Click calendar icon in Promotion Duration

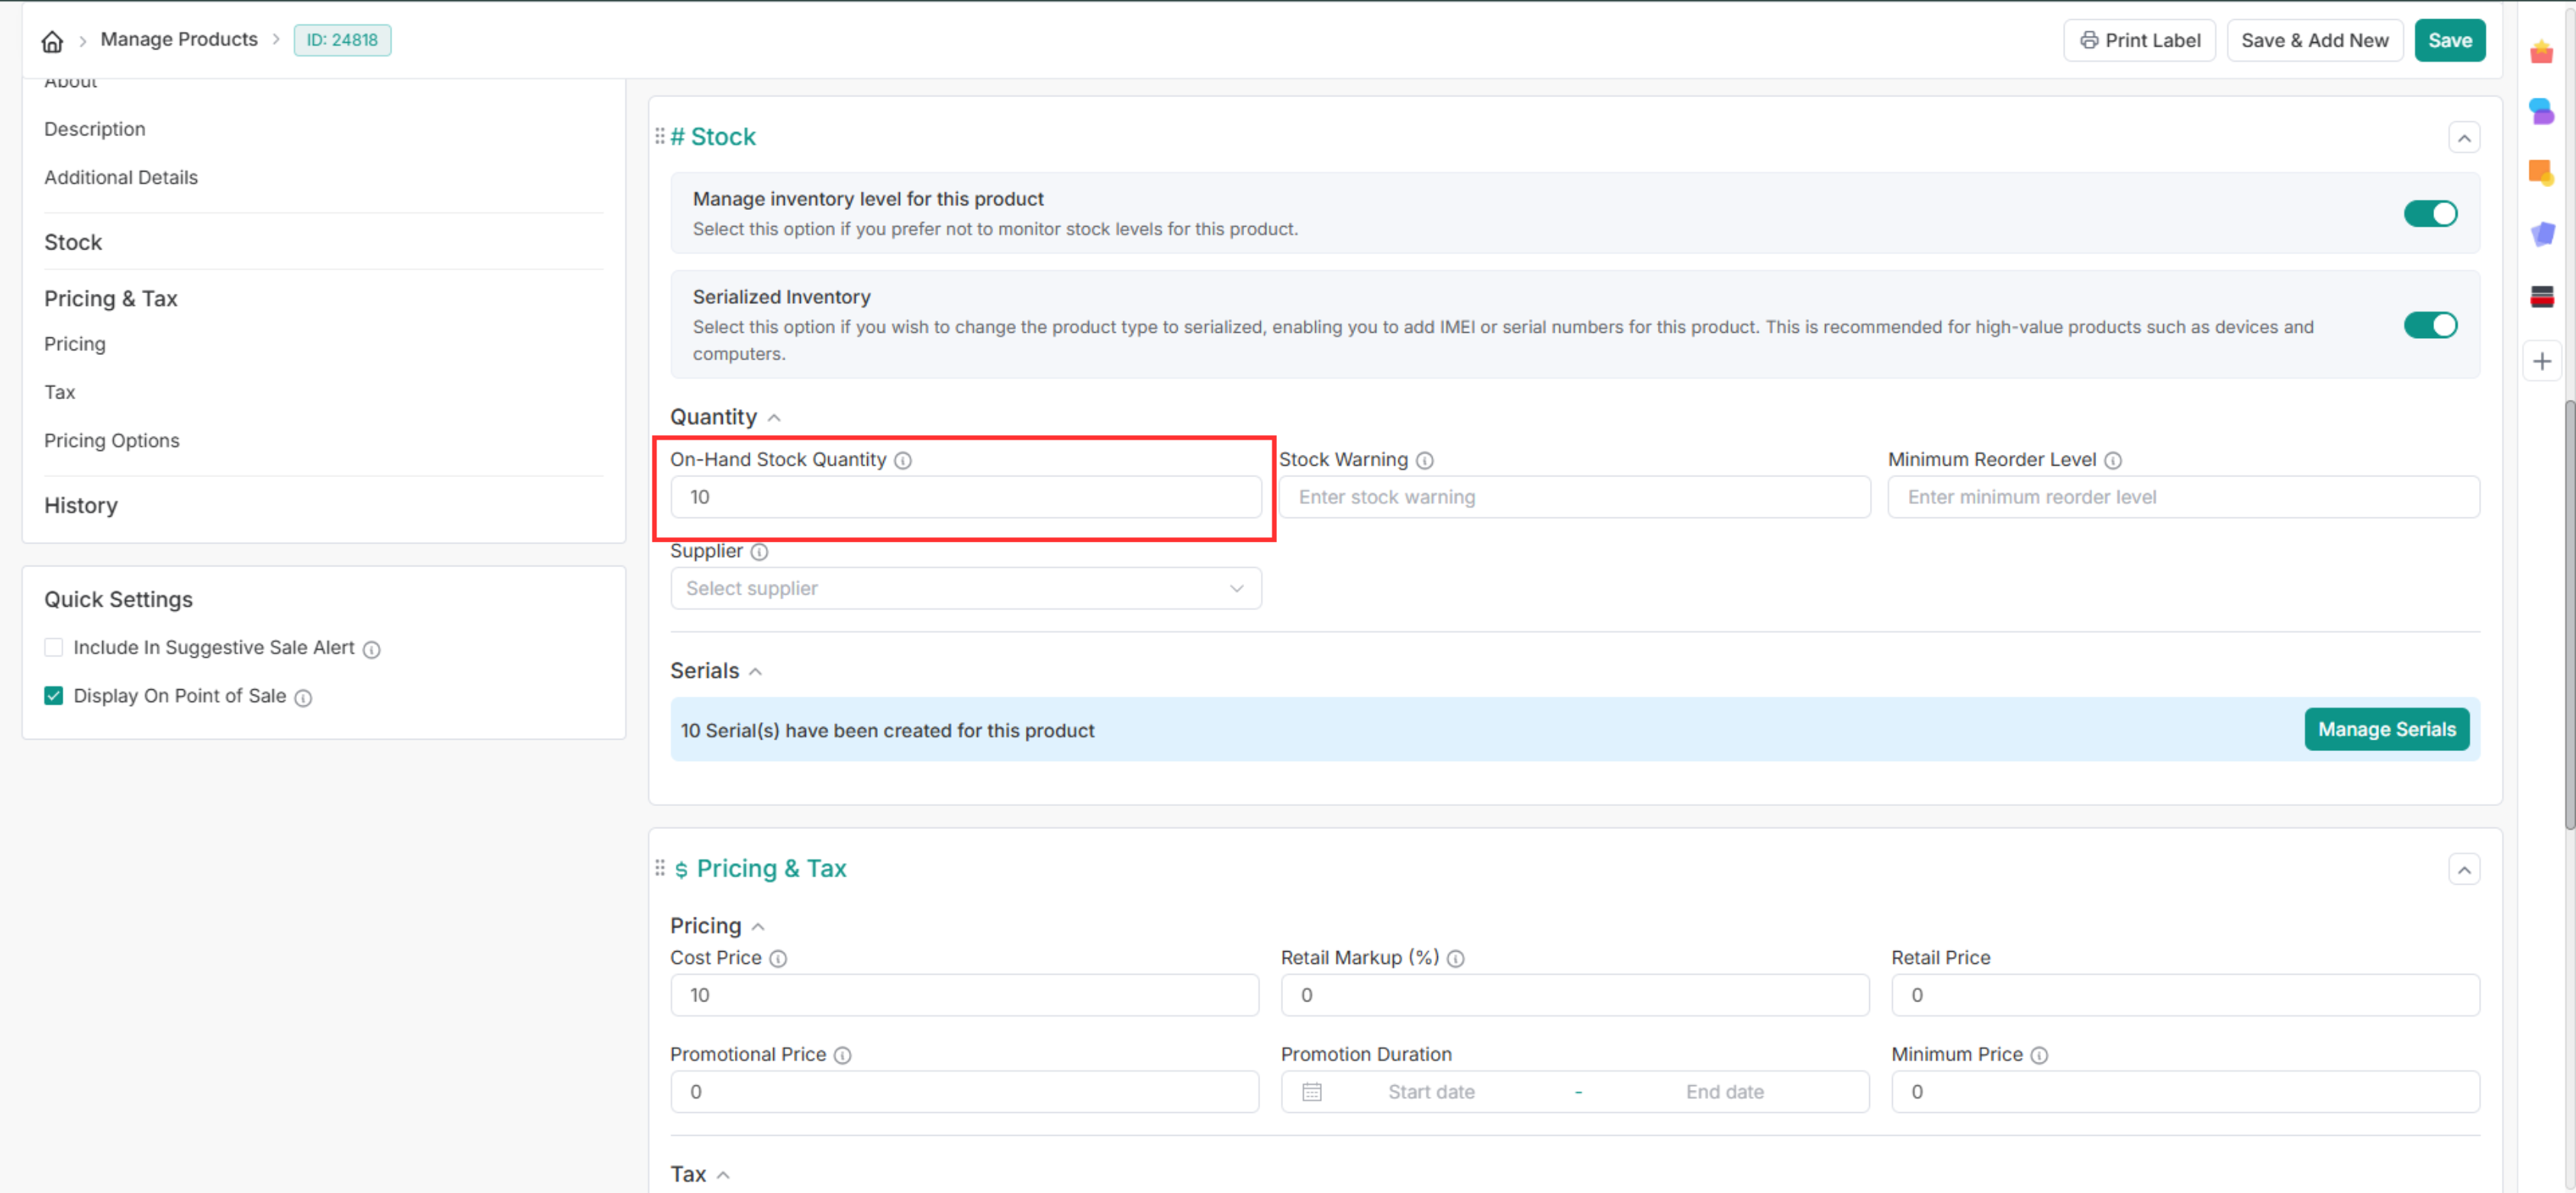[1312, 1092]
